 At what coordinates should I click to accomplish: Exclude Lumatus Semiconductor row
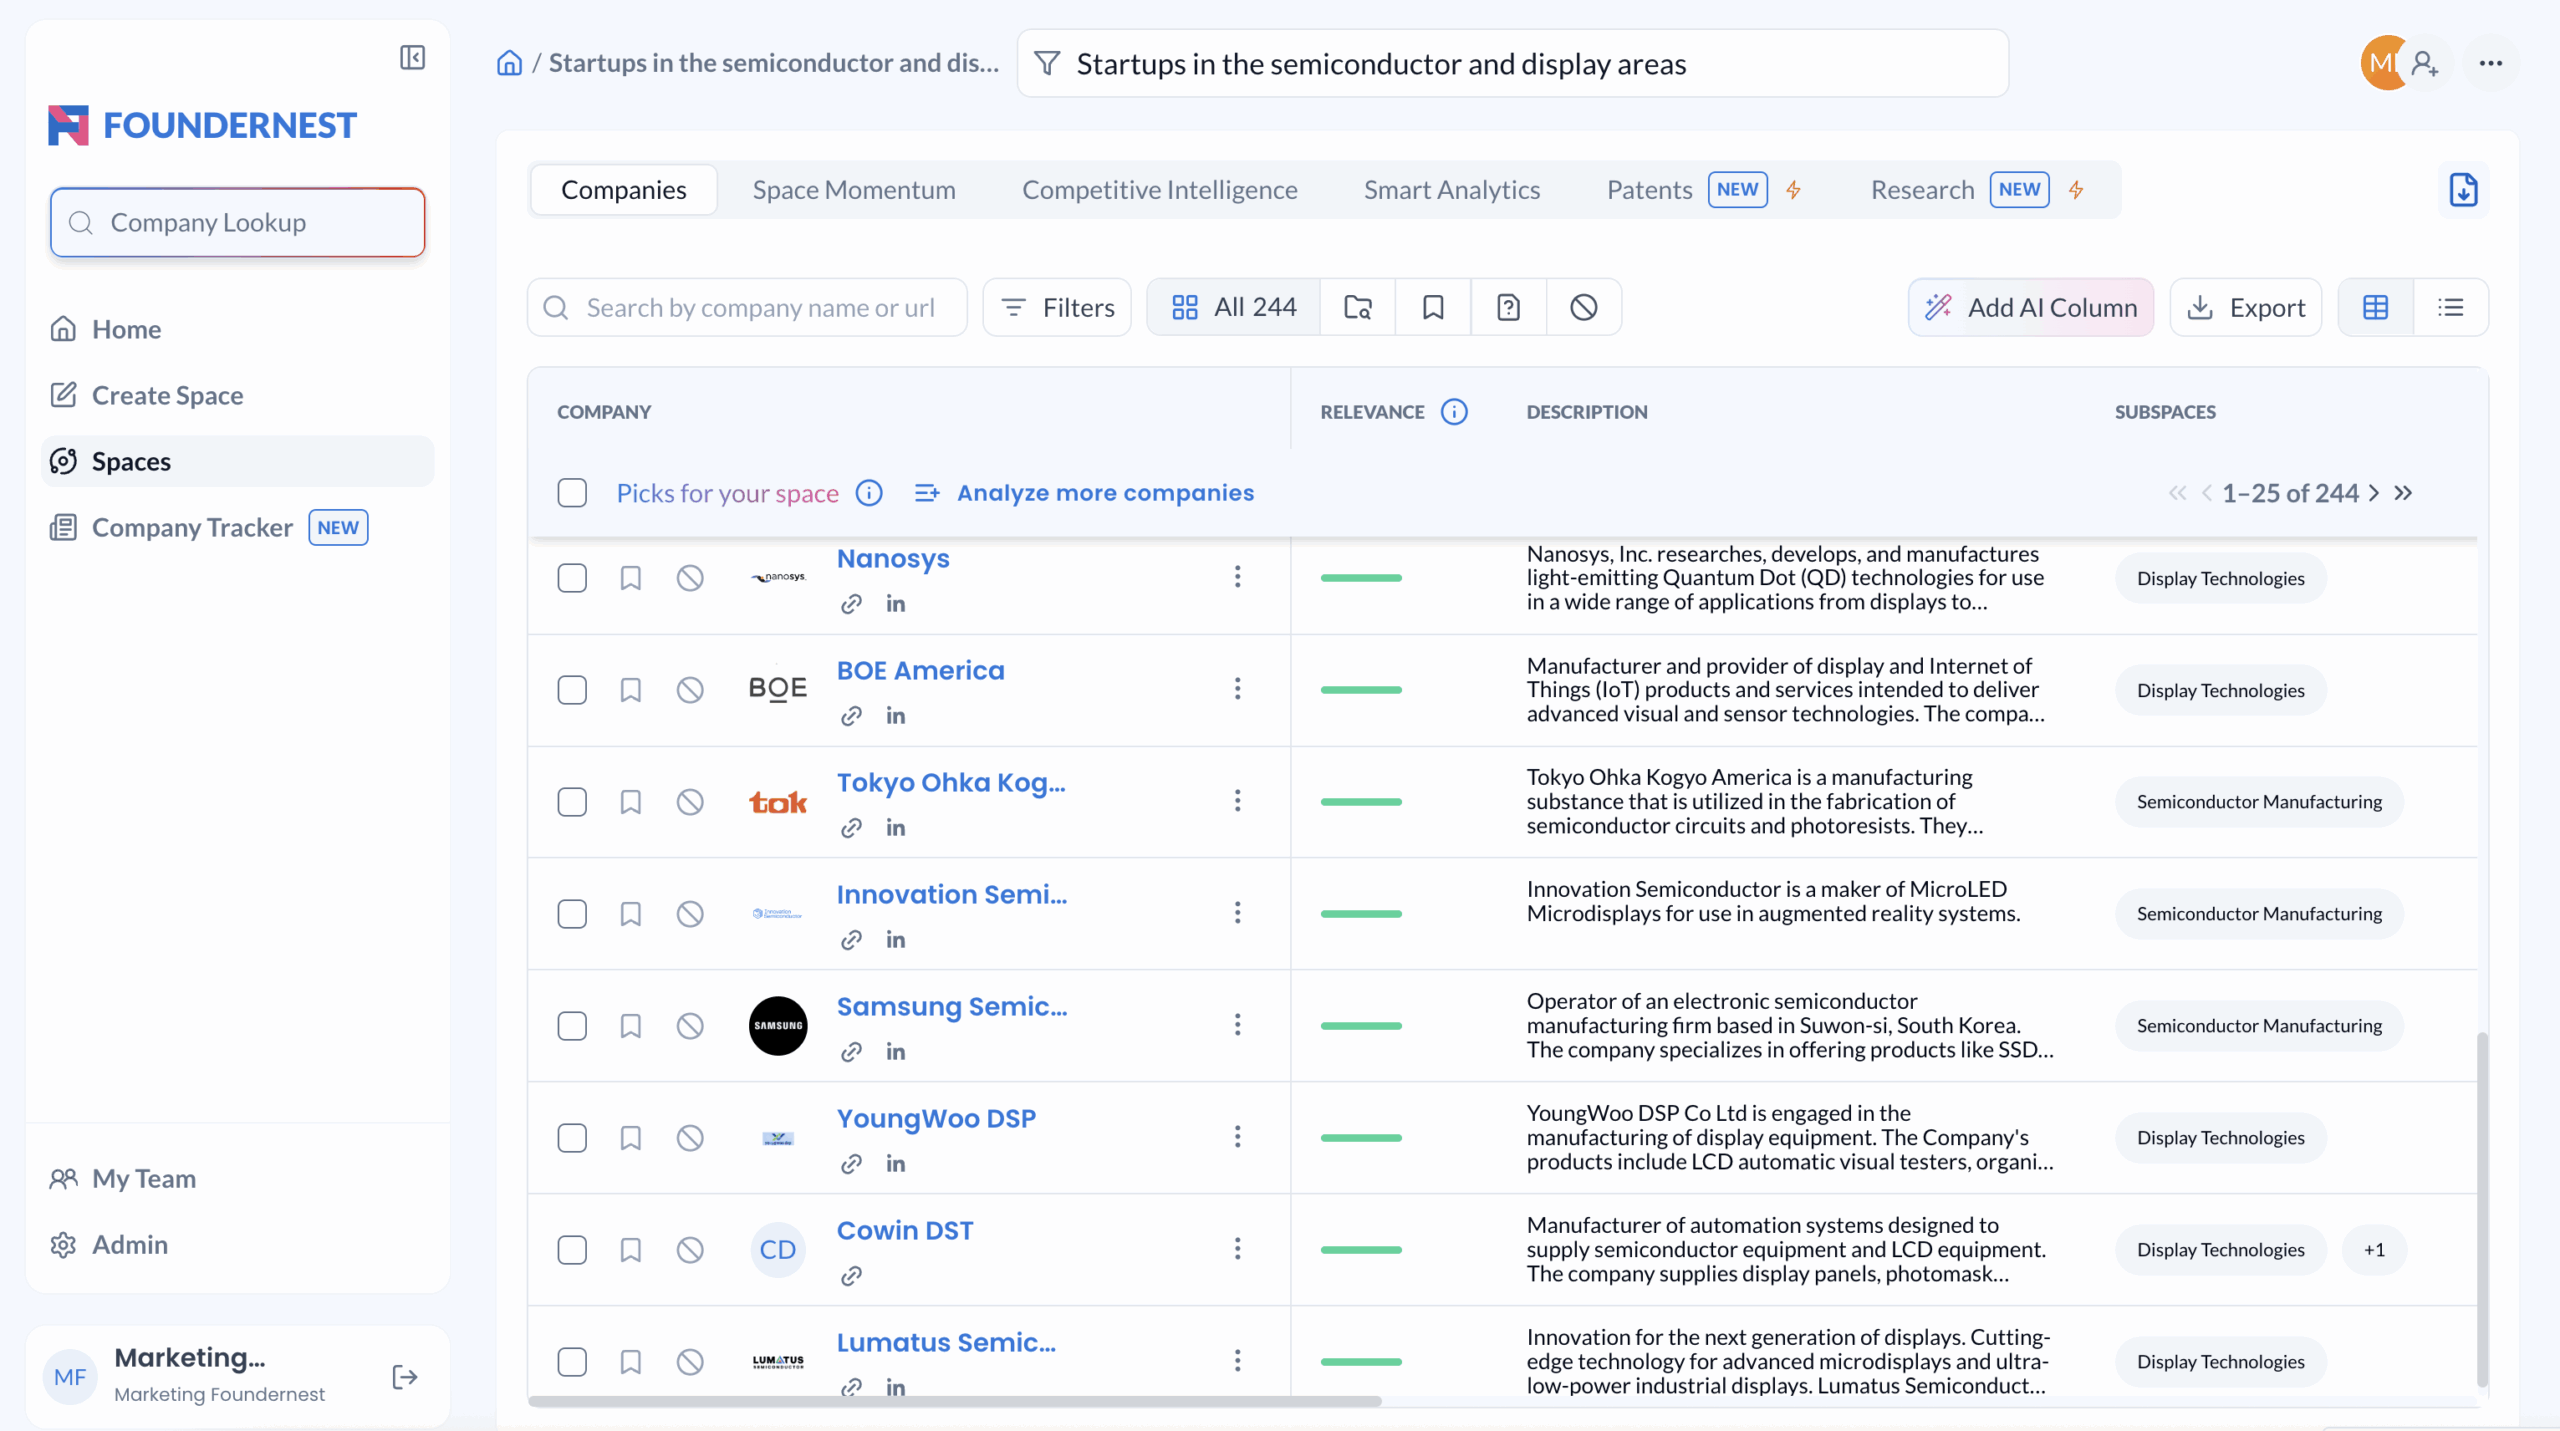[690, 1362]
